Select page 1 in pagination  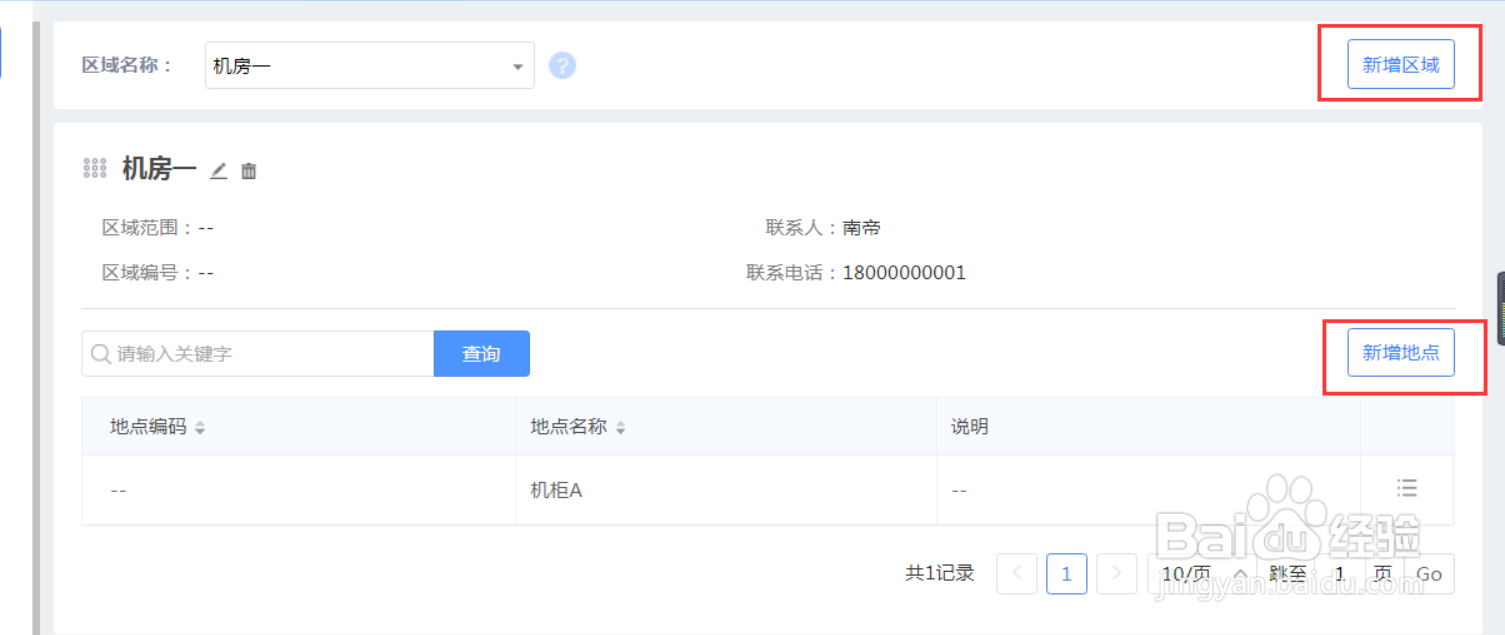pyautogui.click(x=1067, y=574)
